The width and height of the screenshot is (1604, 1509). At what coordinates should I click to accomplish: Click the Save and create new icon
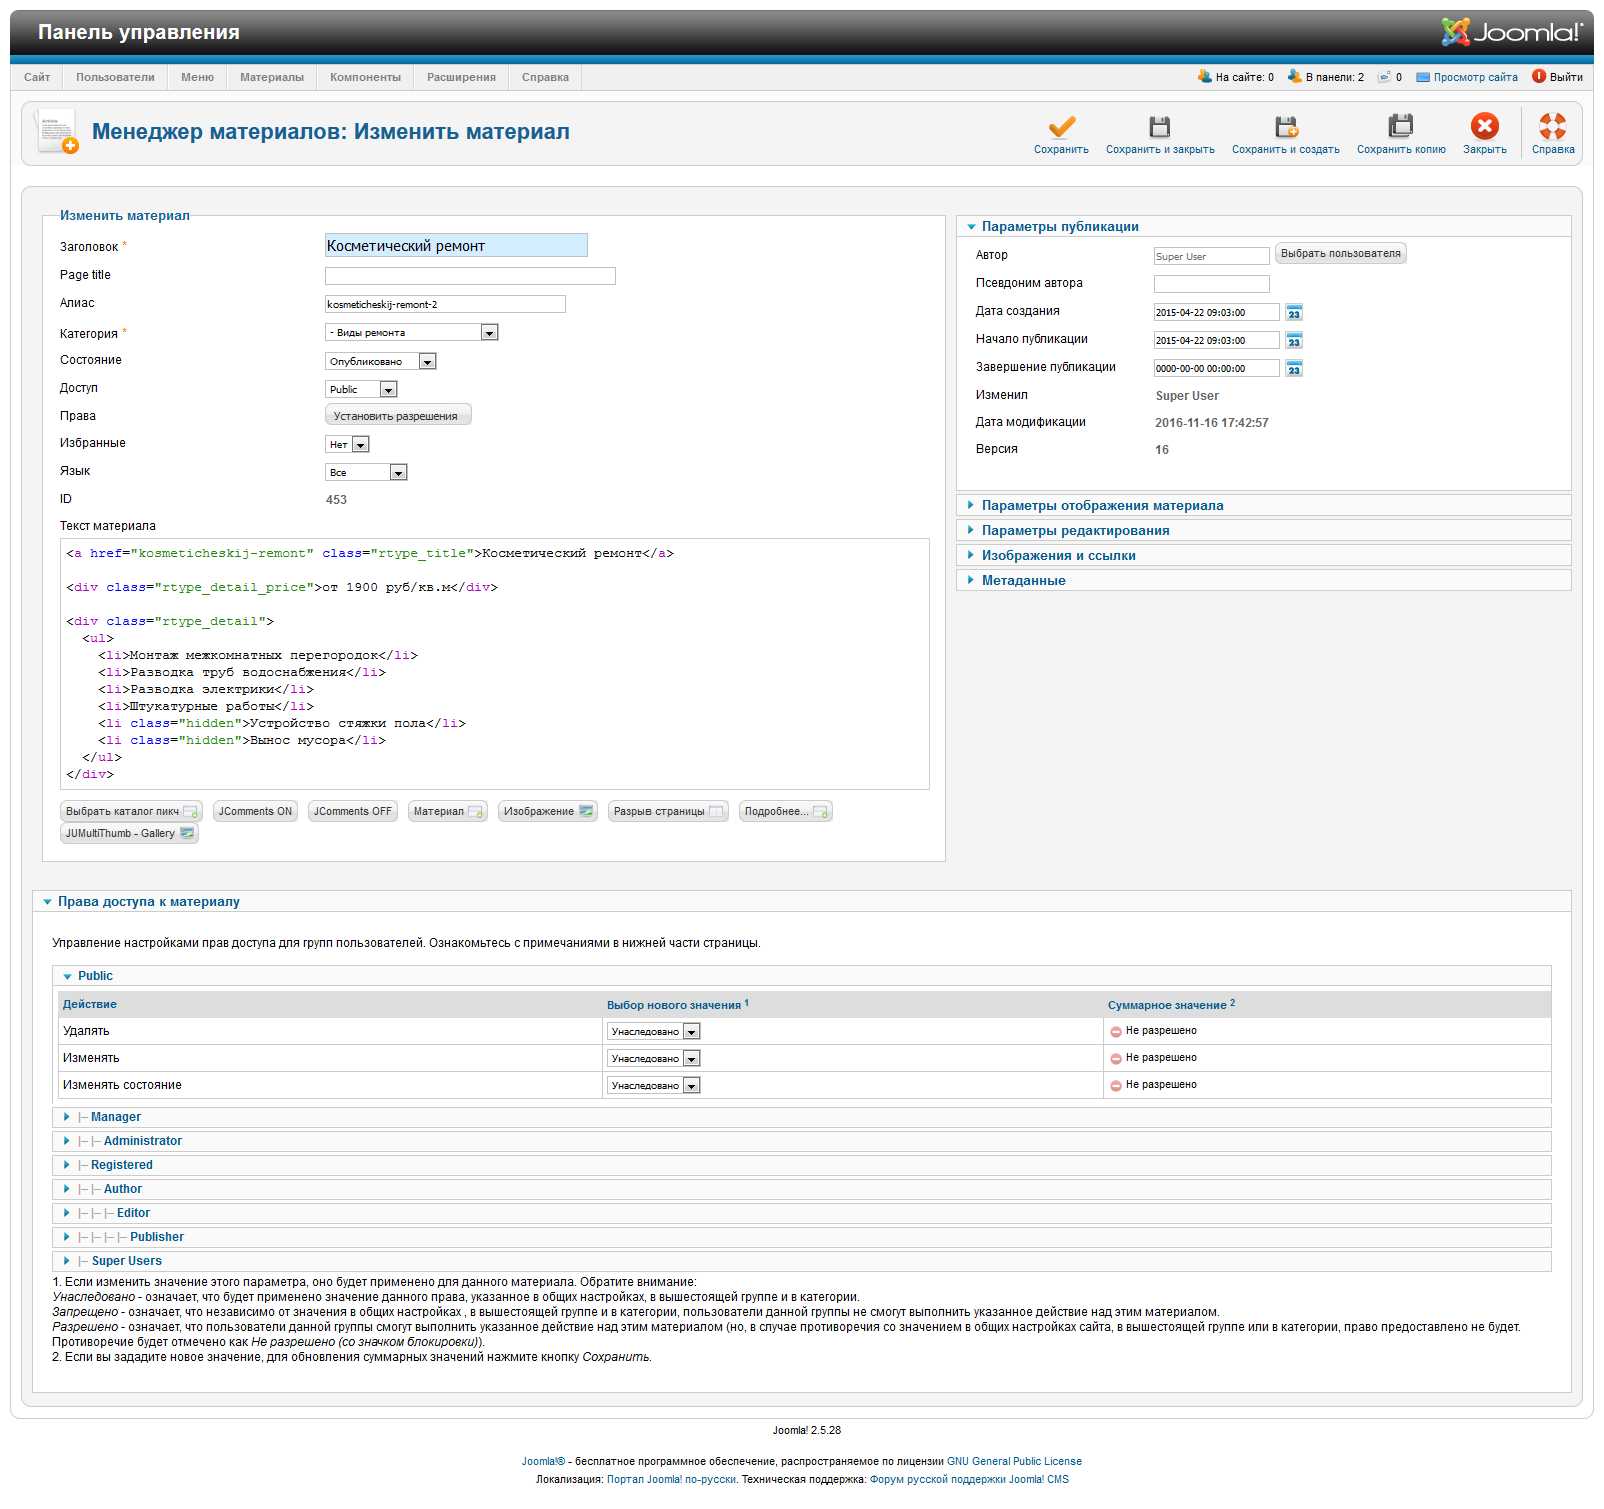[1285, 127]
